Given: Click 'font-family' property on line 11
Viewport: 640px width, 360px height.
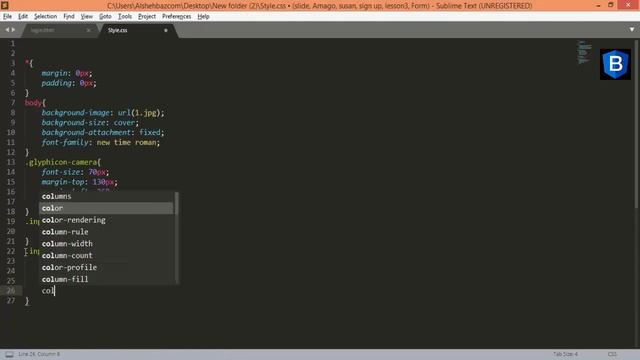Looking at the screenshot, I should 65,142.
